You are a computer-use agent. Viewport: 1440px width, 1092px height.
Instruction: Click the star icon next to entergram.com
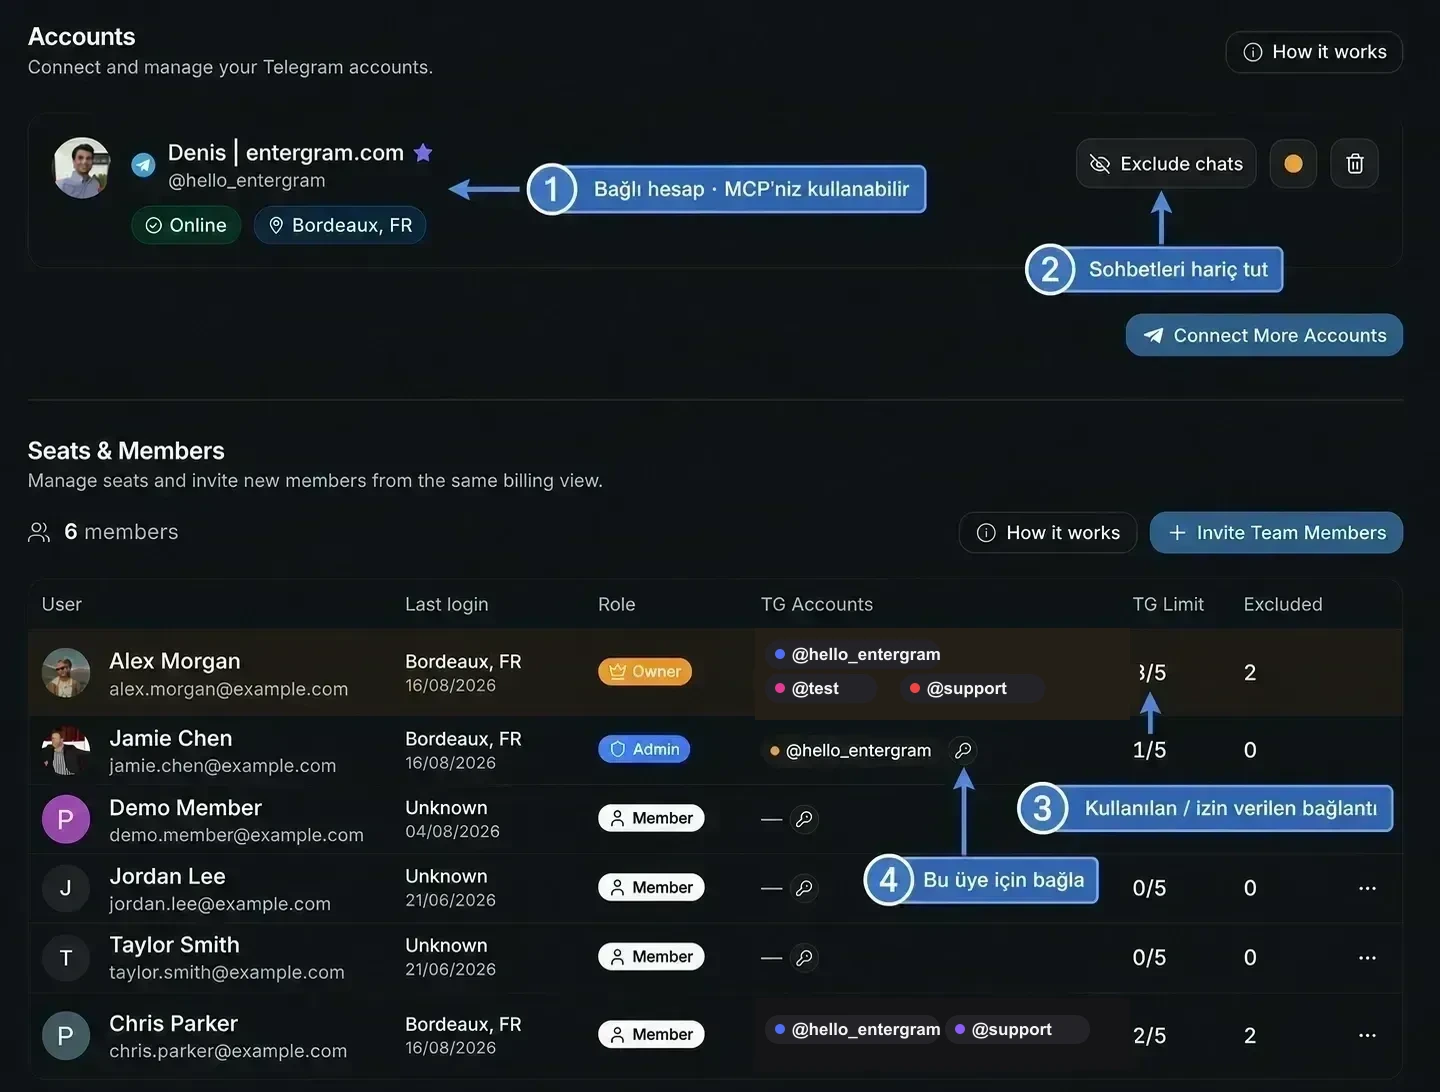423,152
